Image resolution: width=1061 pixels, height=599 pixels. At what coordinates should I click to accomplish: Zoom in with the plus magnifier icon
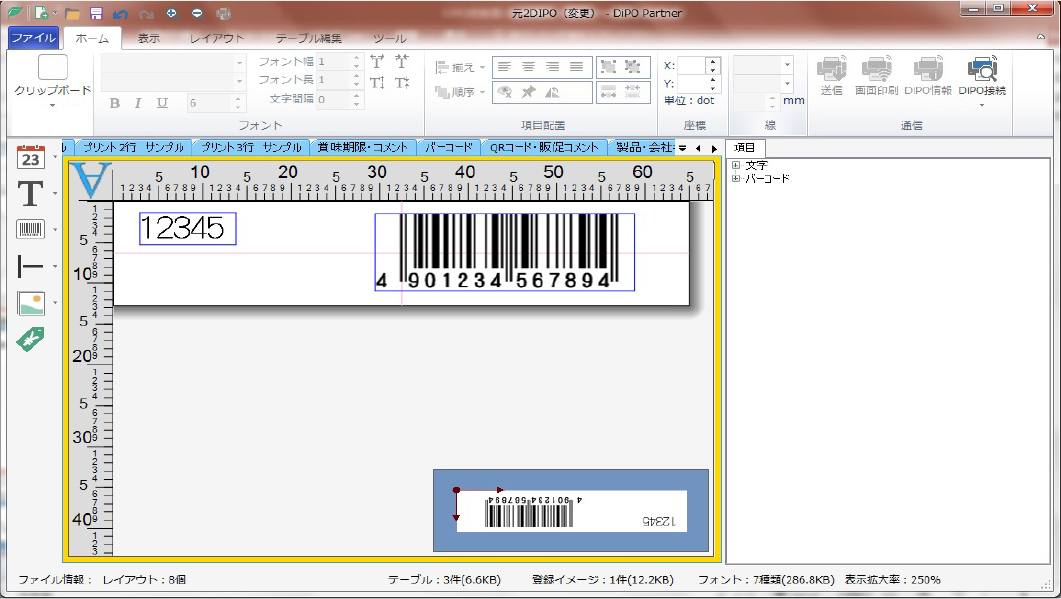(x=172, y=13)
